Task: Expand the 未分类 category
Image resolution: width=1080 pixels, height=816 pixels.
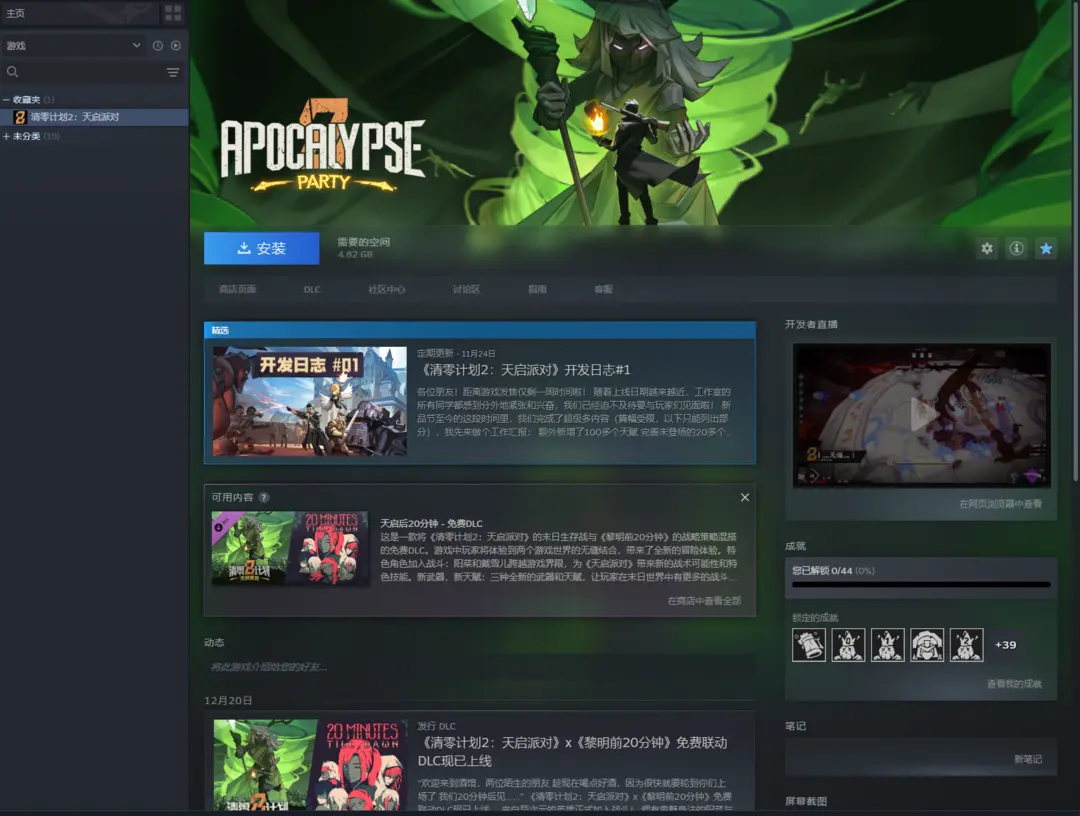Action: coord(6,136)
